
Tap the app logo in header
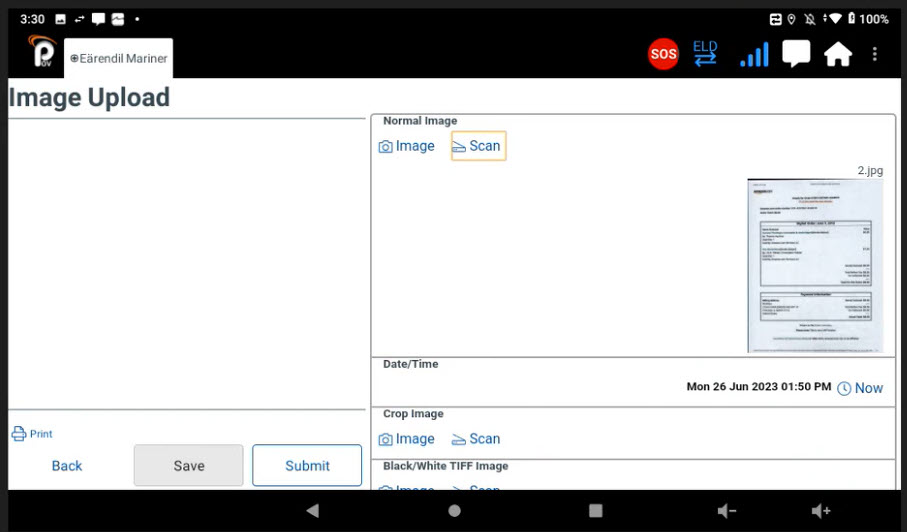click(x=42, y=51)
